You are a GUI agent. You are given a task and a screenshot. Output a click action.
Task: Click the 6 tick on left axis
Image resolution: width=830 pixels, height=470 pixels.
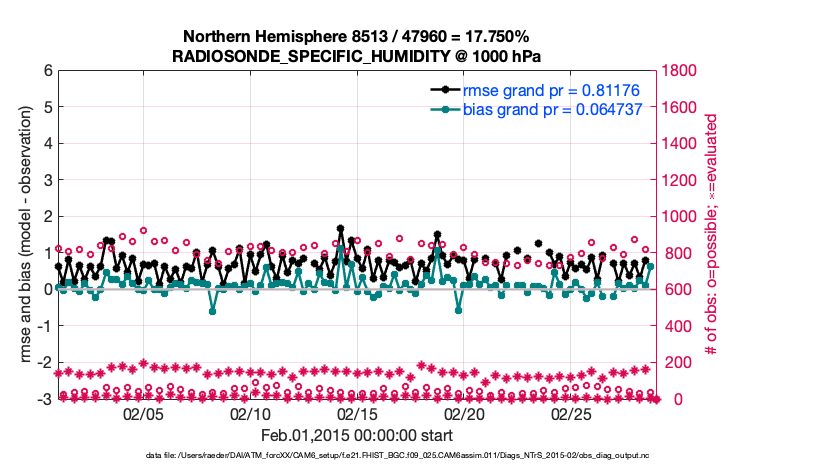click(48, 71)
